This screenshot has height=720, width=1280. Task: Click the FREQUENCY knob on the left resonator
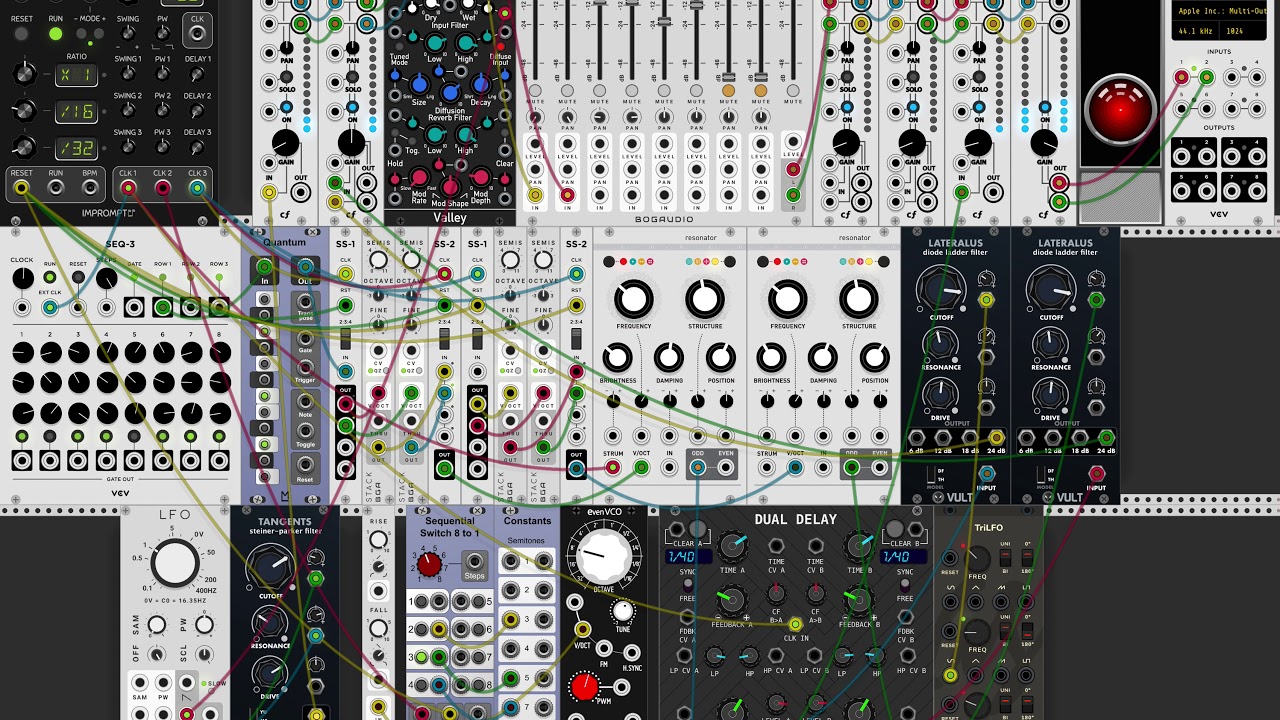click(633, 299)
